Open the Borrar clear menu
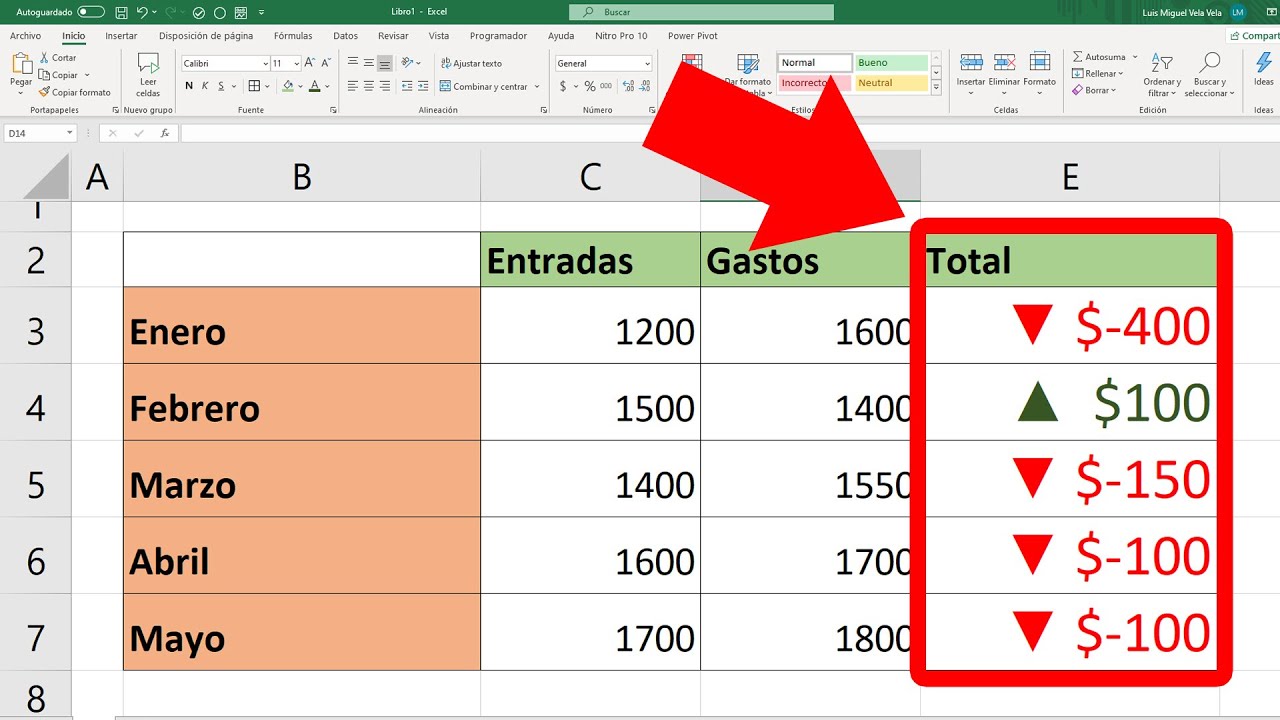This screenshot has width=1280, height=720. click(1094, 90)
